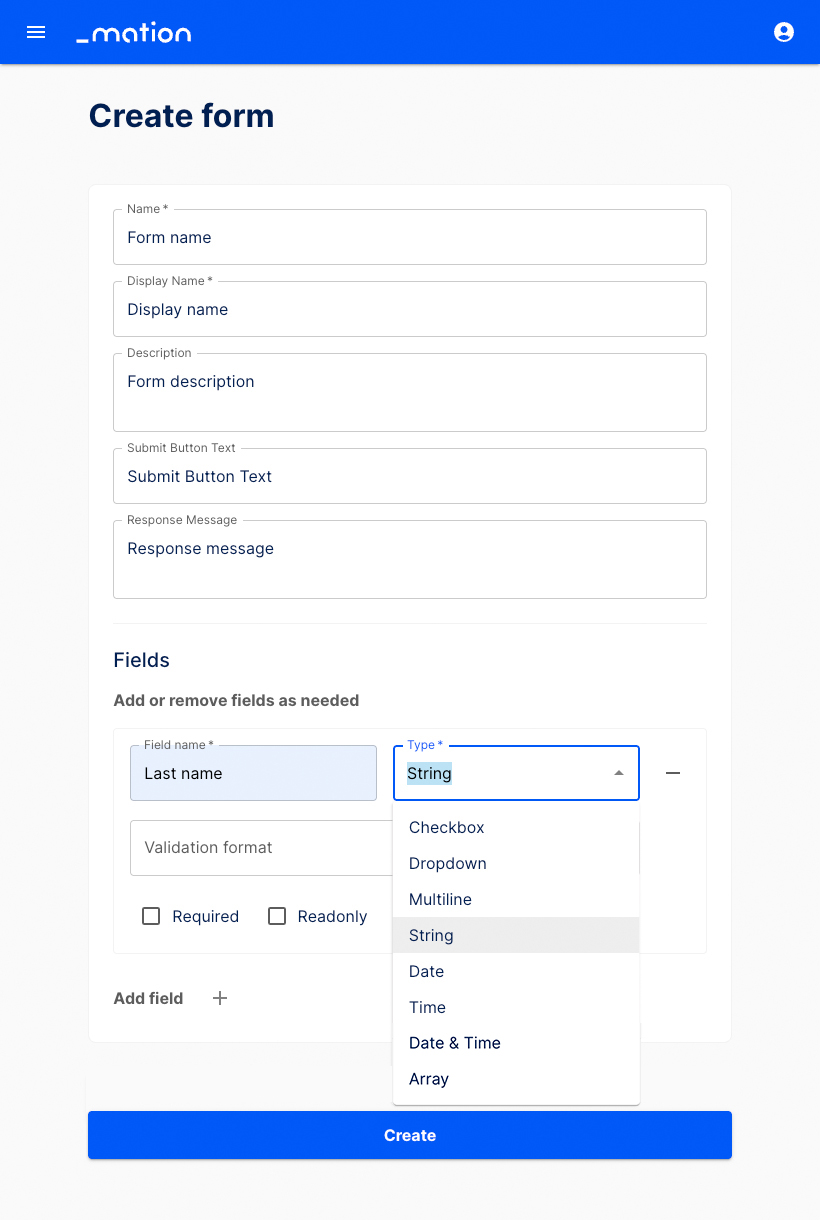Select Multiline from the Type dropdown

440,899
